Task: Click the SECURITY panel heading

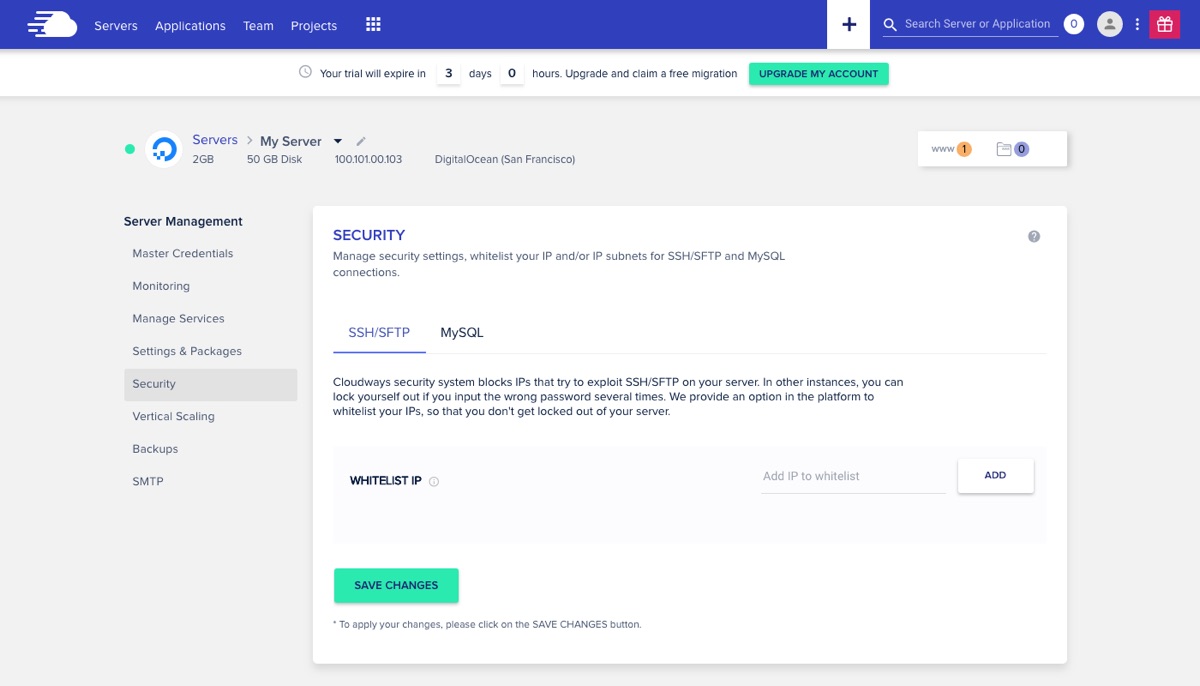Action: coord(369,235)
